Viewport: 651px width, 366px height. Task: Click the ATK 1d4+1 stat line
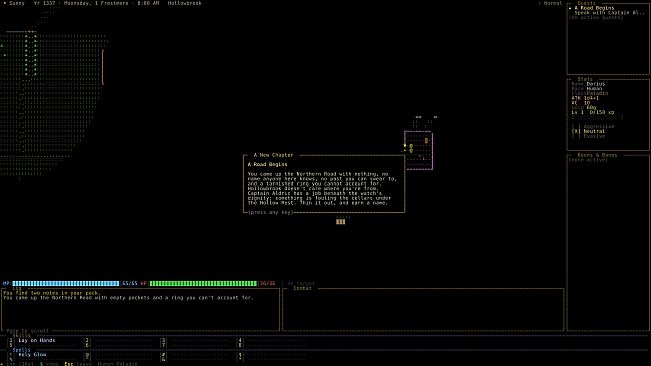coord(585,98)
